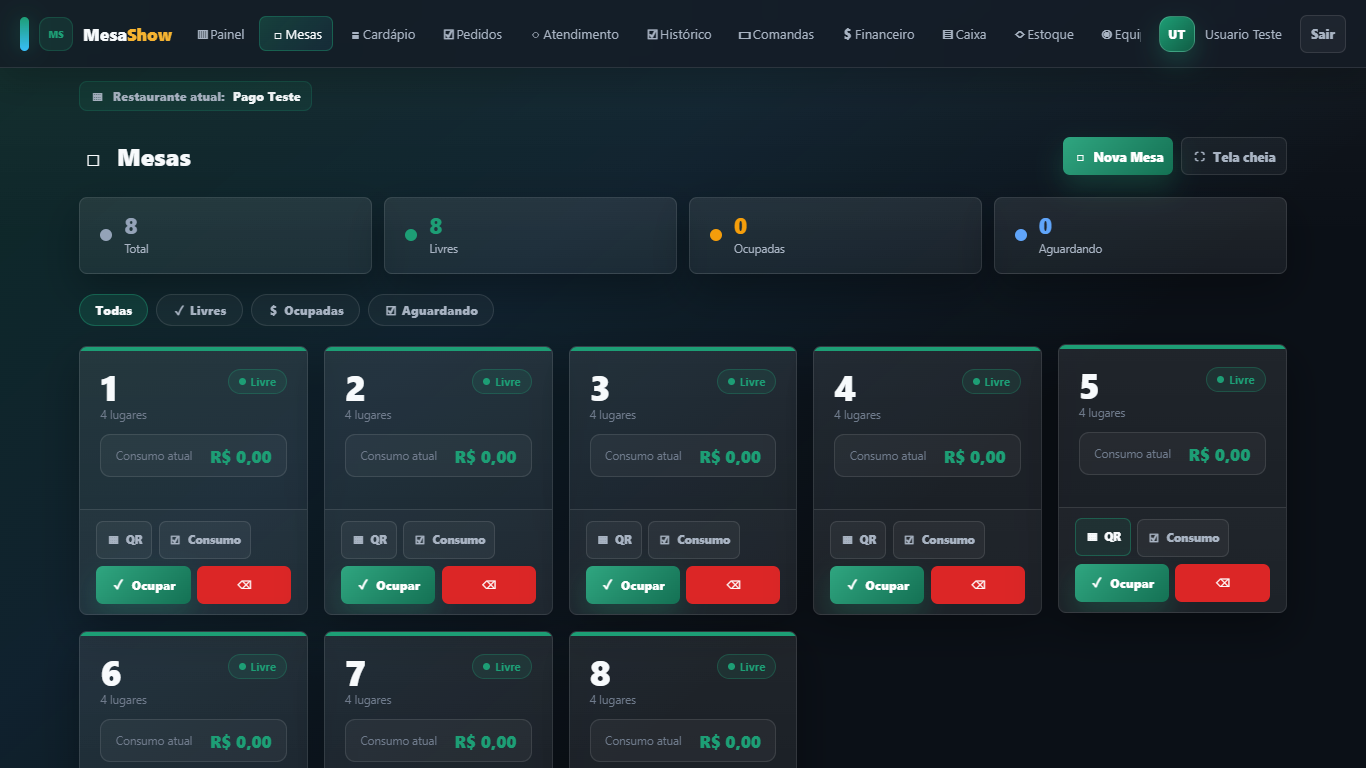Click Consumo atual box of table 7

coord(438,741)
